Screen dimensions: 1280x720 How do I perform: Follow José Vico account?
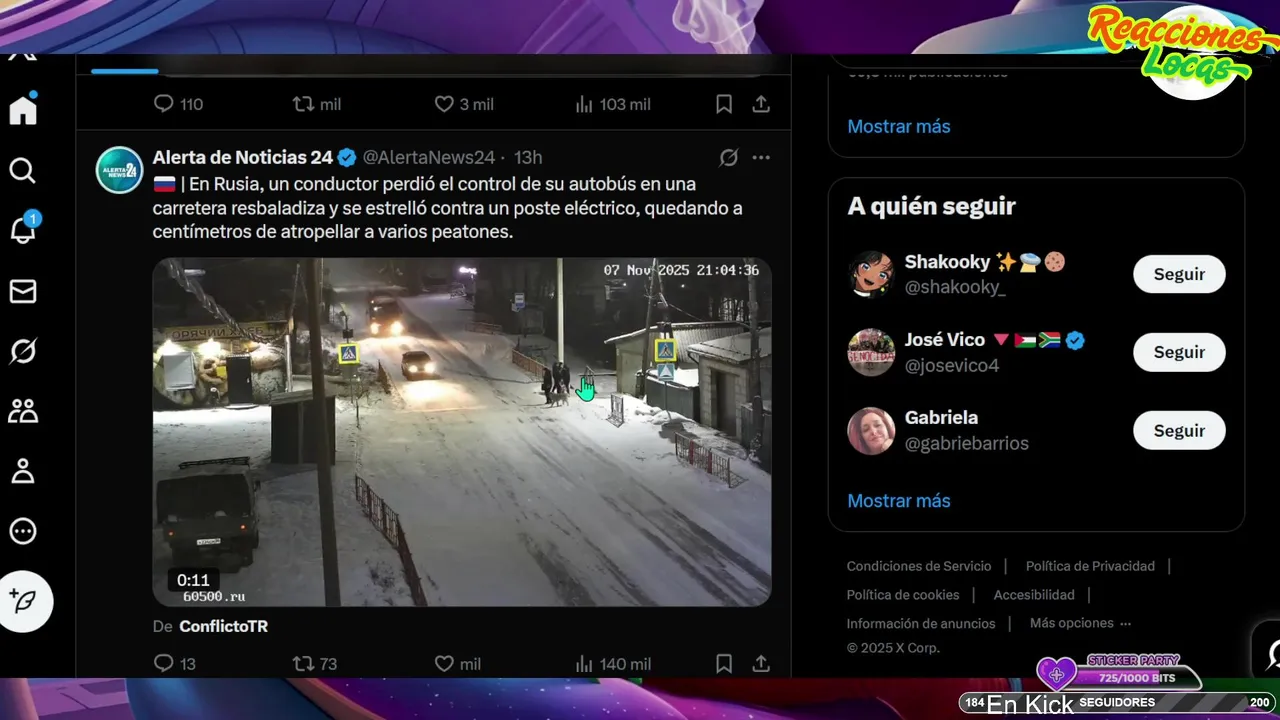click(x=1179, y=352)
